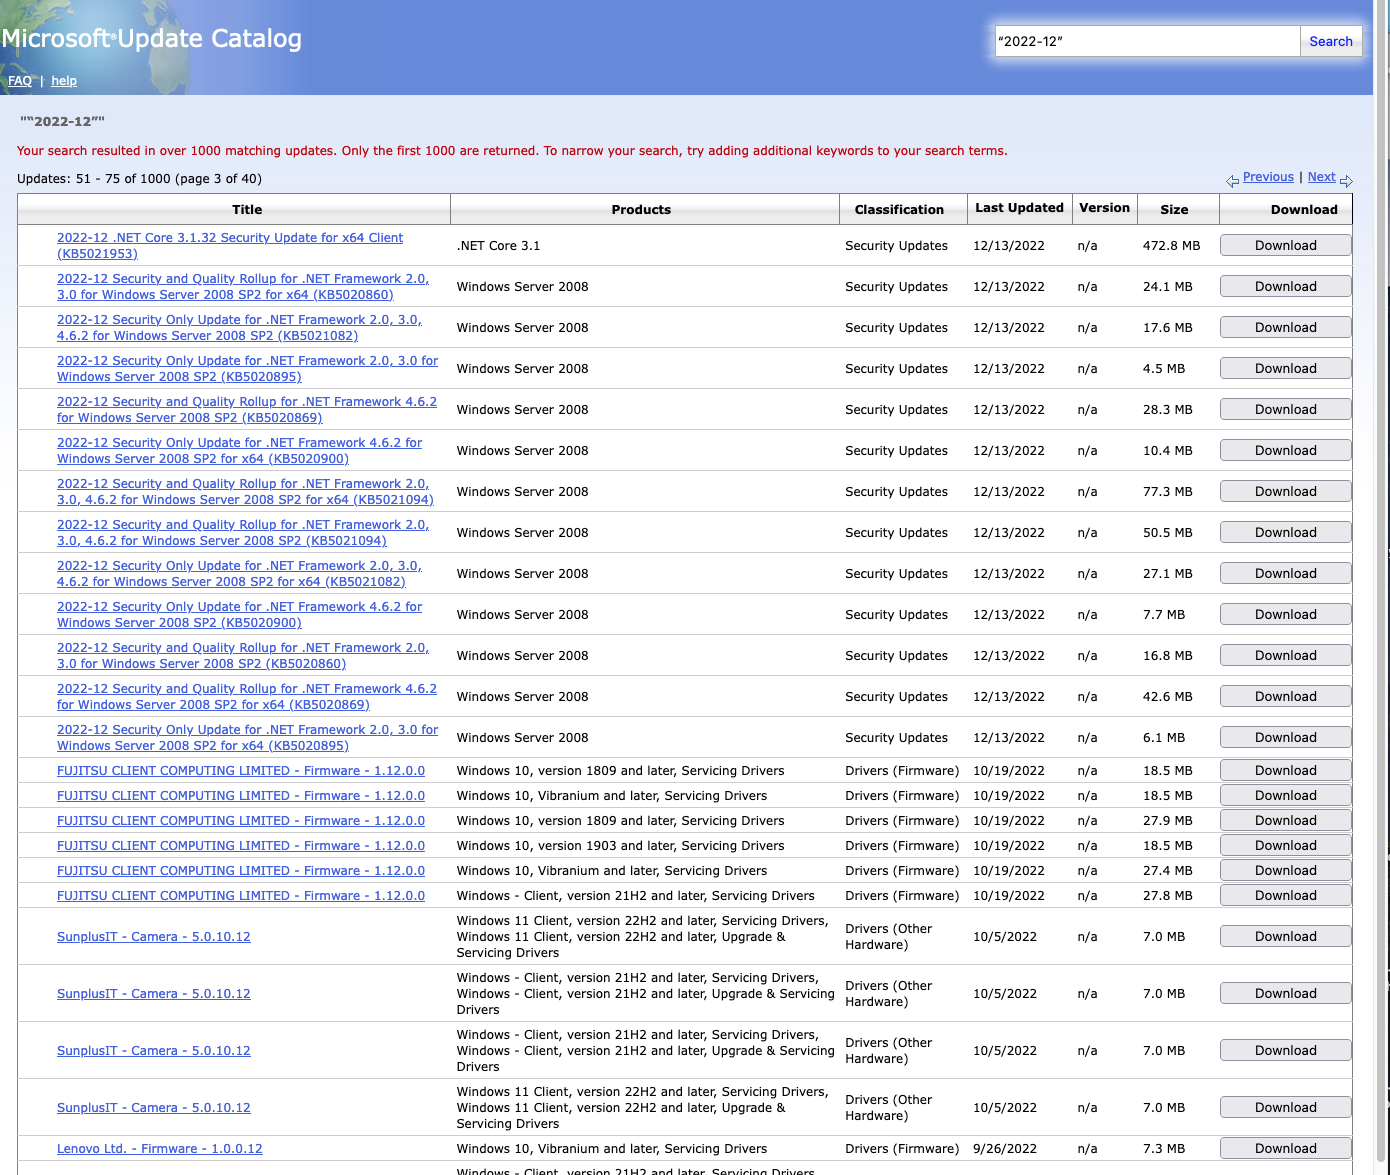Go to Next results page link
Viewport: 1390px width, 1175px height.
(1321, 177)
